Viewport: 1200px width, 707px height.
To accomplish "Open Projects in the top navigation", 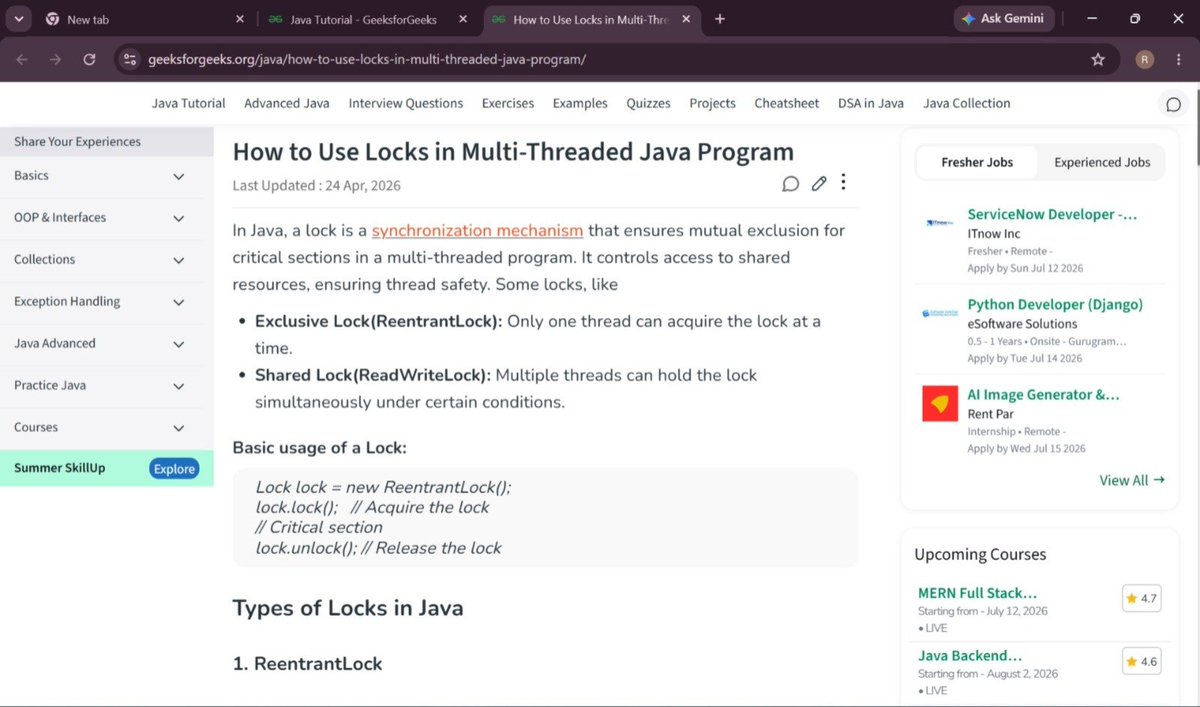I will pyautogui.click(x=712, y=103).
